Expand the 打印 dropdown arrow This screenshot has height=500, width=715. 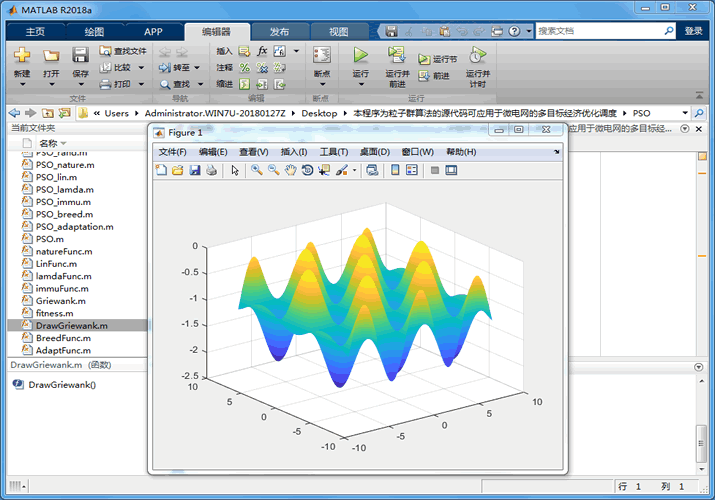(141, 84)
